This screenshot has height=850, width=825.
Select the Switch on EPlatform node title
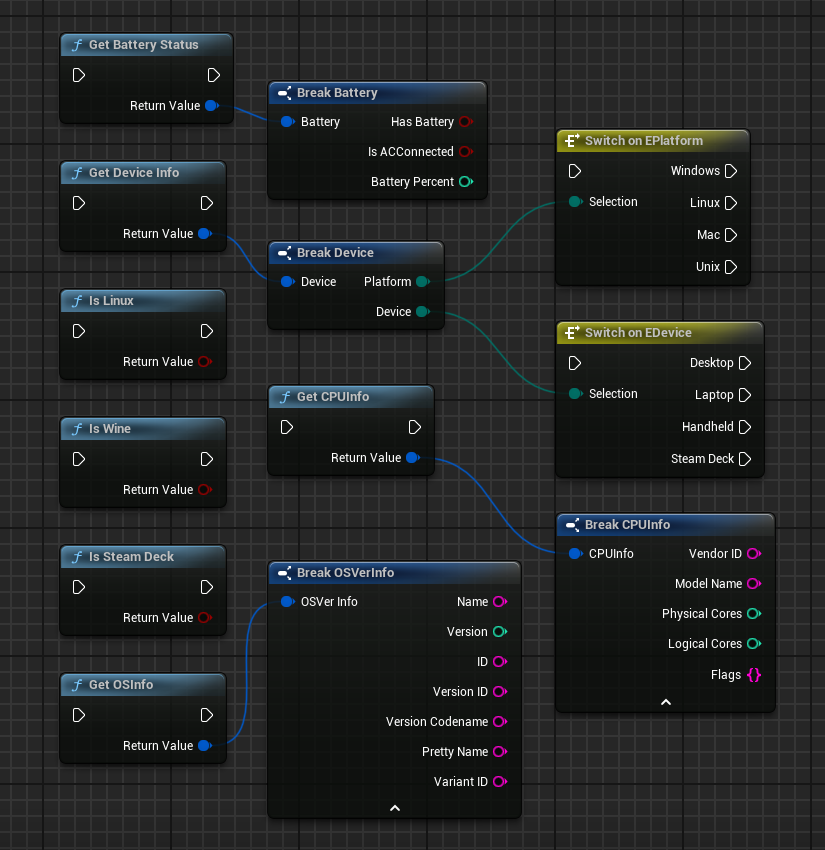pyautogui.click(x=644, y=141)
